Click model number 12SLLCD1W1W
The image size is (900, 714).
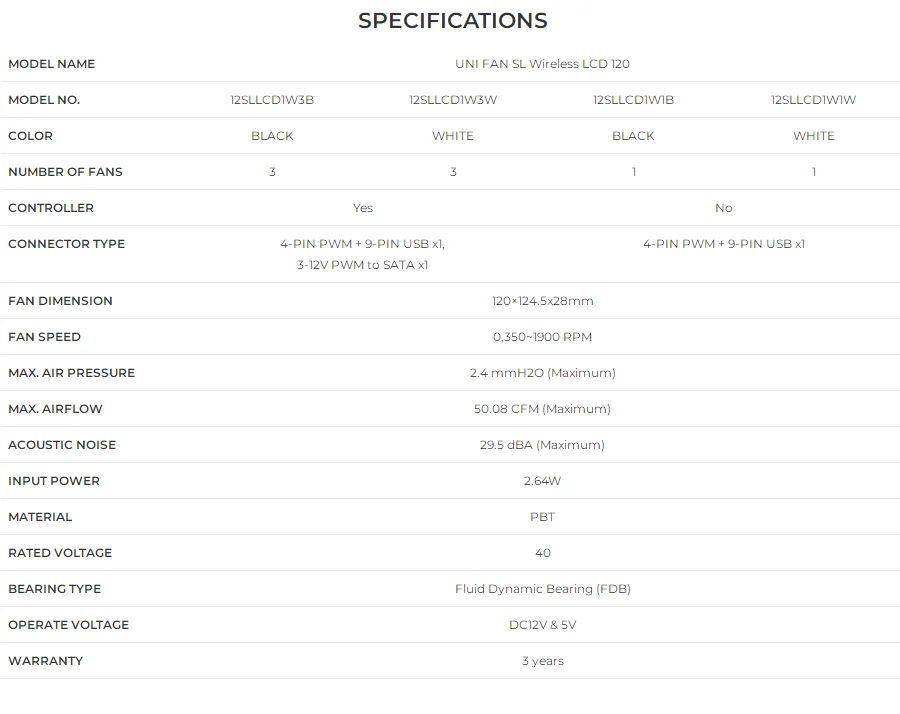pos(813,100)
